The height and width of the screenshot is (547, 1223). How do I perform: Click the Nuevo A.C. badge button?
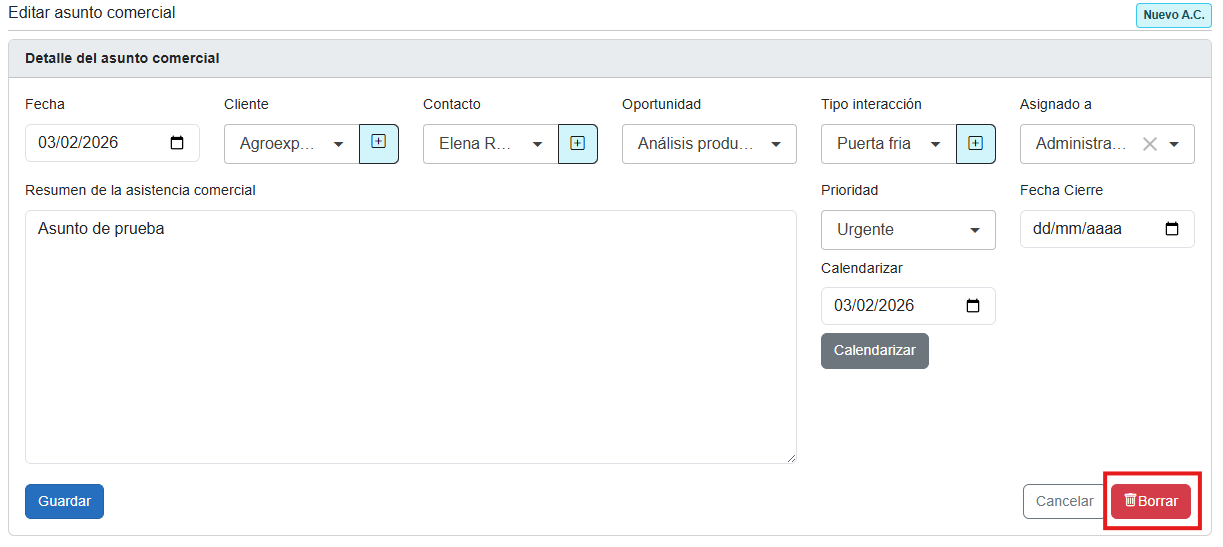pos(1173,16)
